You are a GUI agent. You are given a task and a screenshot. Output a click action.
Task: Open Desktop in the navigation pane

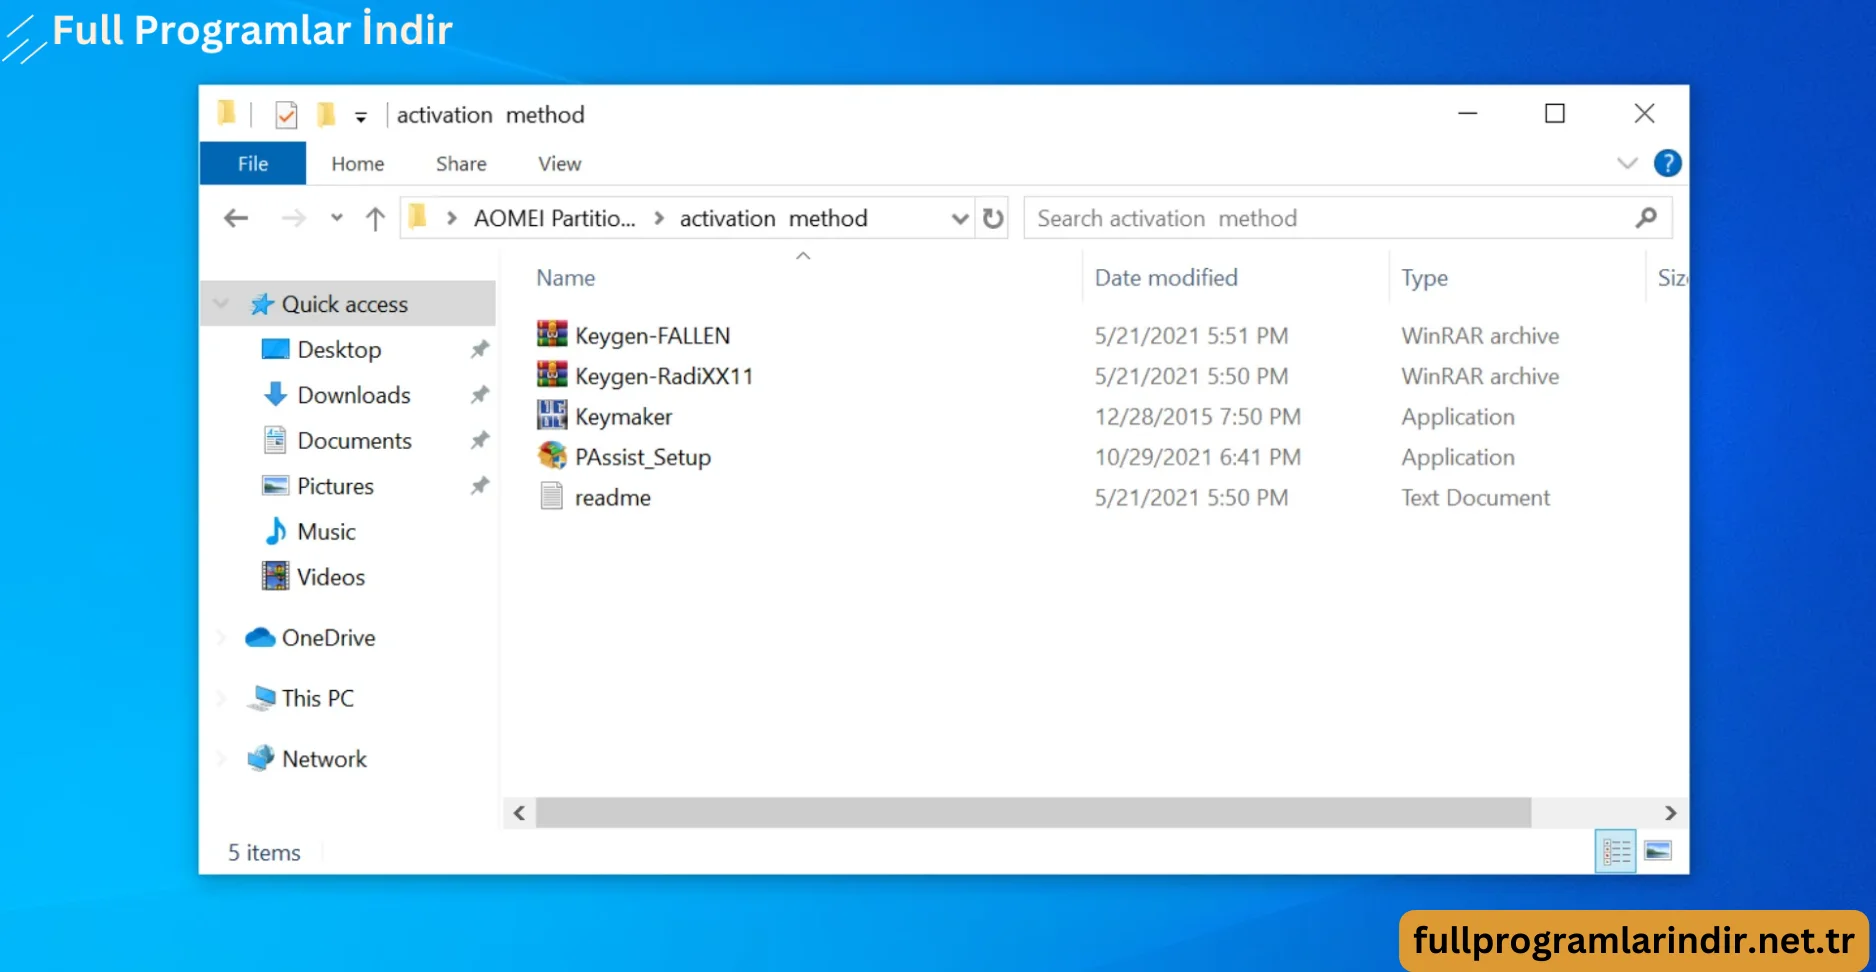point(339,350)
